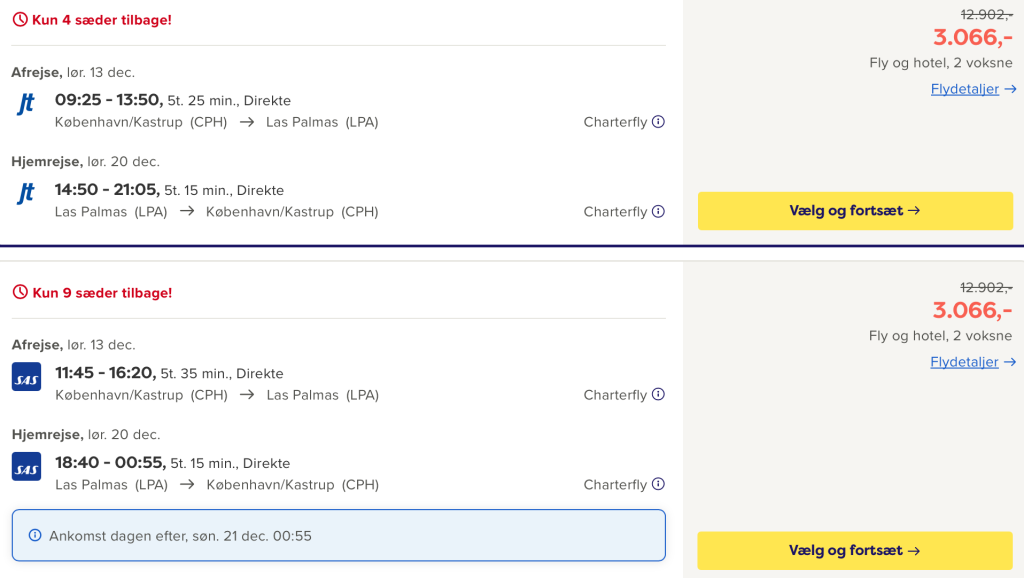Click the Jettime logo on the 09:25 outbound flight
The height and width of the screenshot is (578, 1024).
26,104
